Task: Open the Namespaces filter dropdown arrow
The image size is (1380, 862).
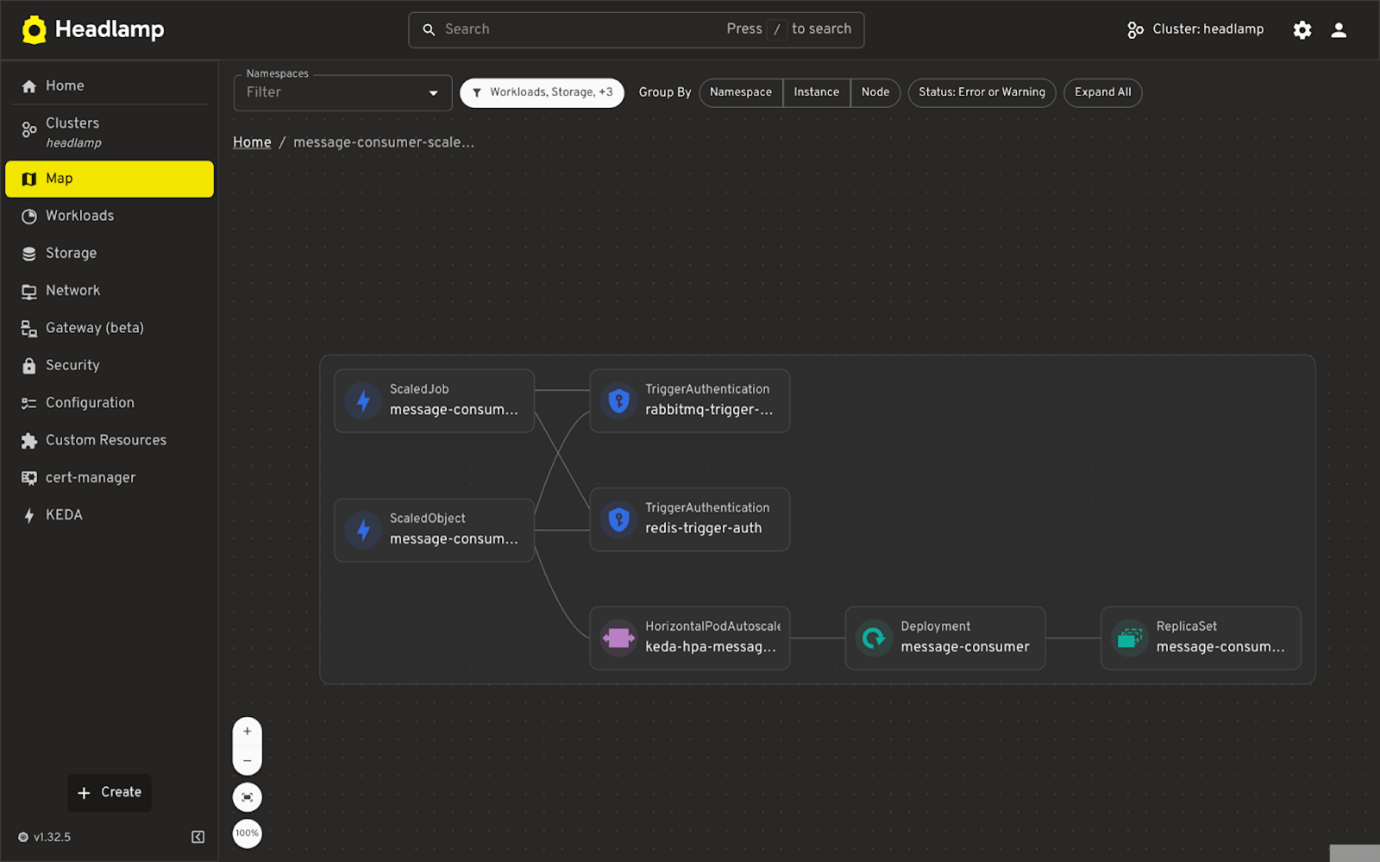Action: tap(433, 93)
